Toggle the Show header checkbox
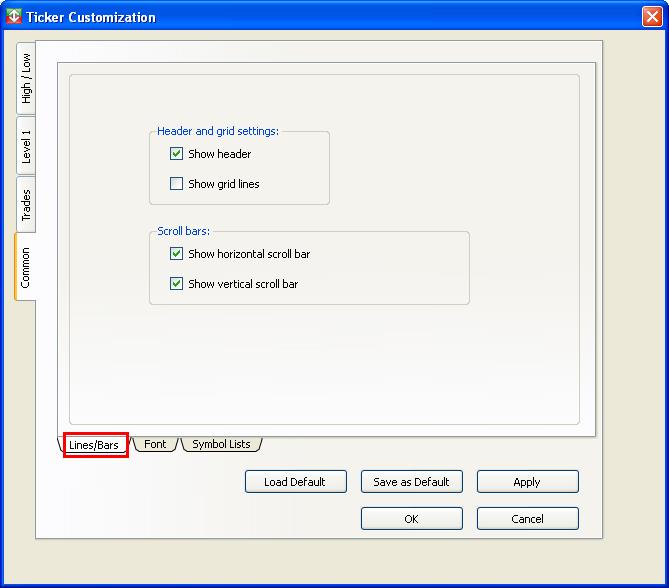The width and height of the screenshot is (669, 588). 177,154
